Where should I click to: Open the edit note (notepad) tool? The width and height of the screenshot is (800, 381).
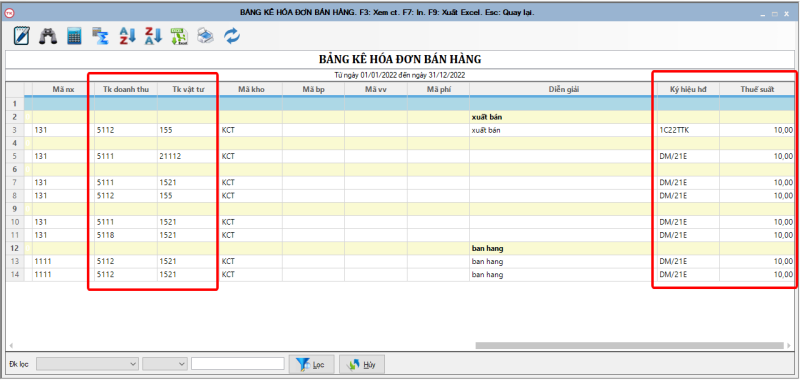pyautogui.click(x=22, y=36)
